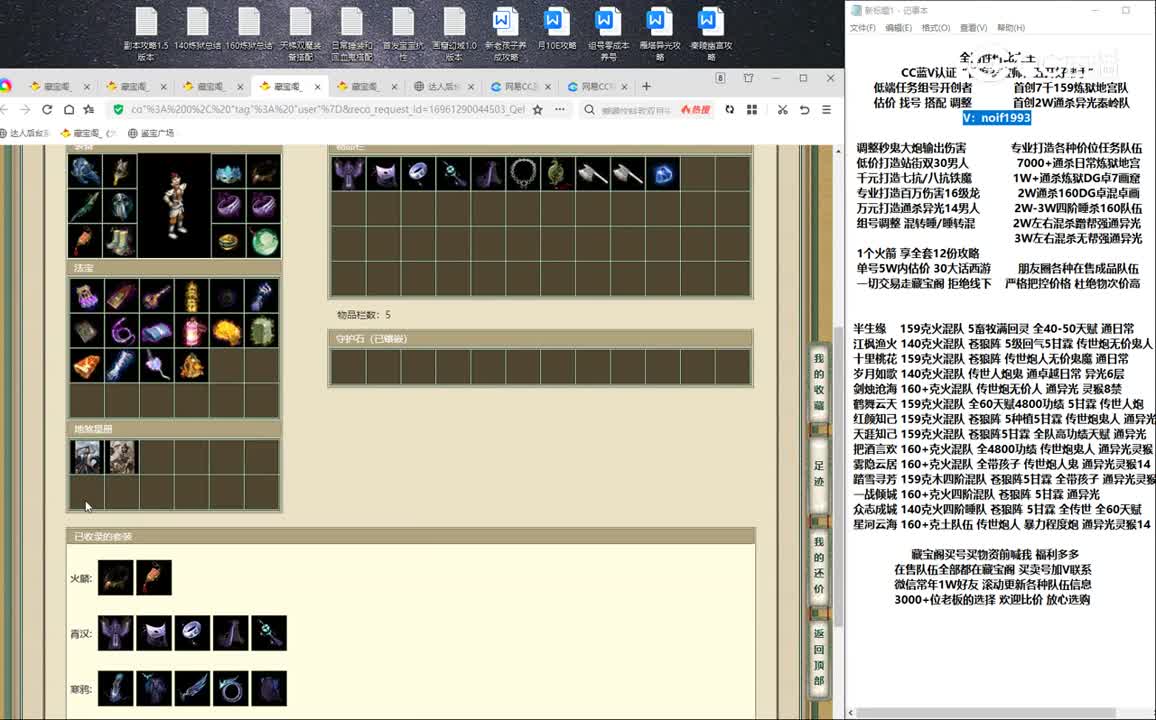
Task: Select desktop document 月10E攻略
Action: [557, 30]
